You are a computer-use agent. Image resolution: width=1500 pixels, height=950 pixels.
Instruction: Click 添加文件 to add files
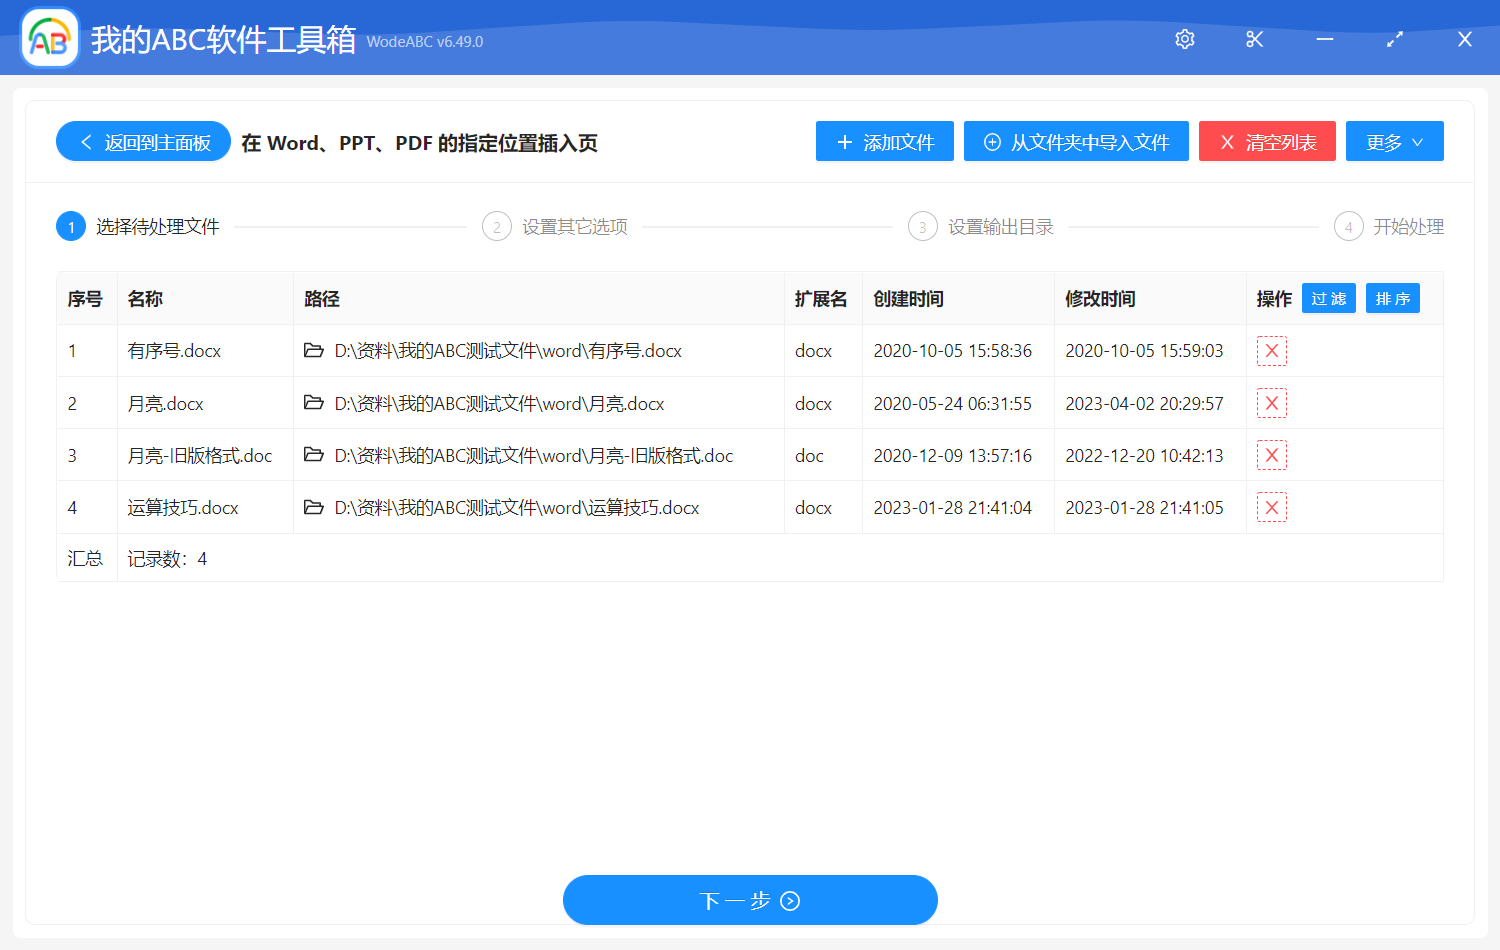[x=884, y=142]
